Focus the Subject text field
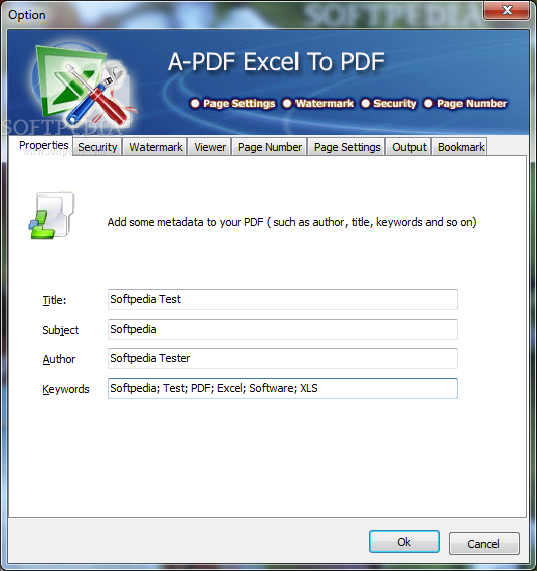The height and width of the screenshot is (571, 537). click(x=283, y=329)
